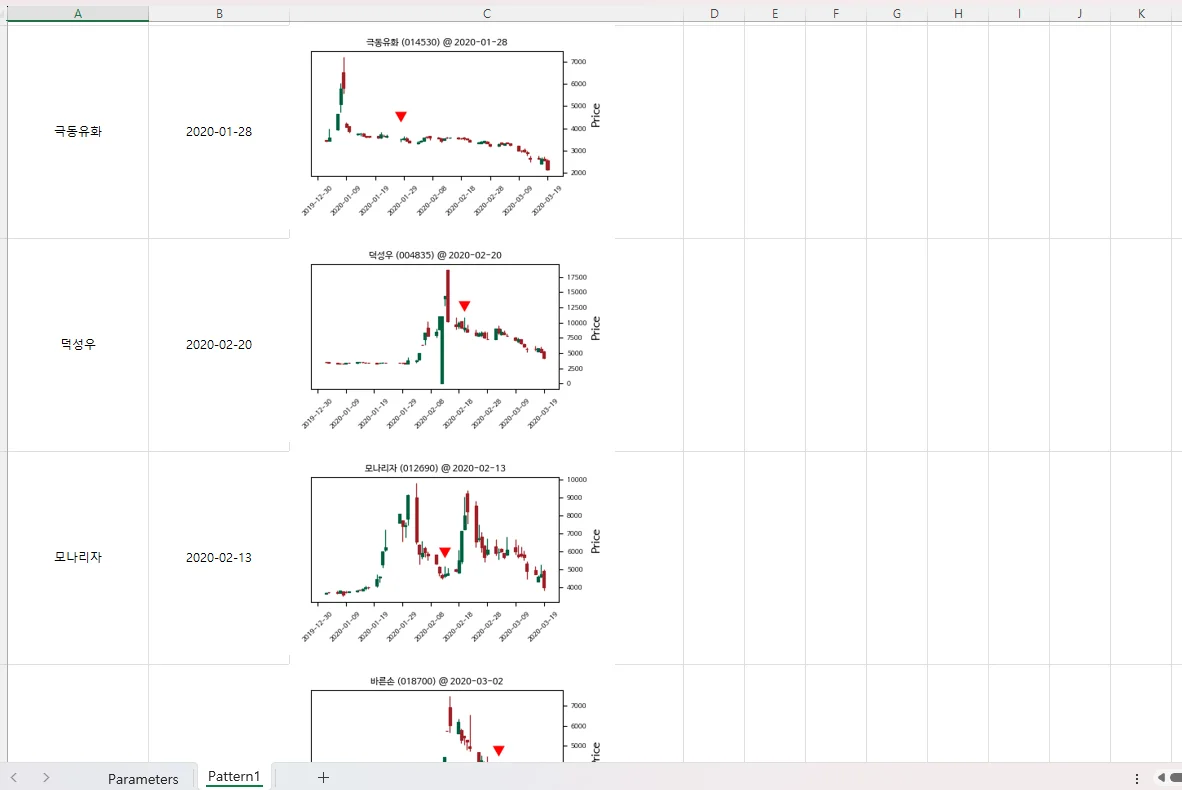Add a new sheet with plus icon
The width and height of the screenshot is (1182, 790).
(323, 778)
